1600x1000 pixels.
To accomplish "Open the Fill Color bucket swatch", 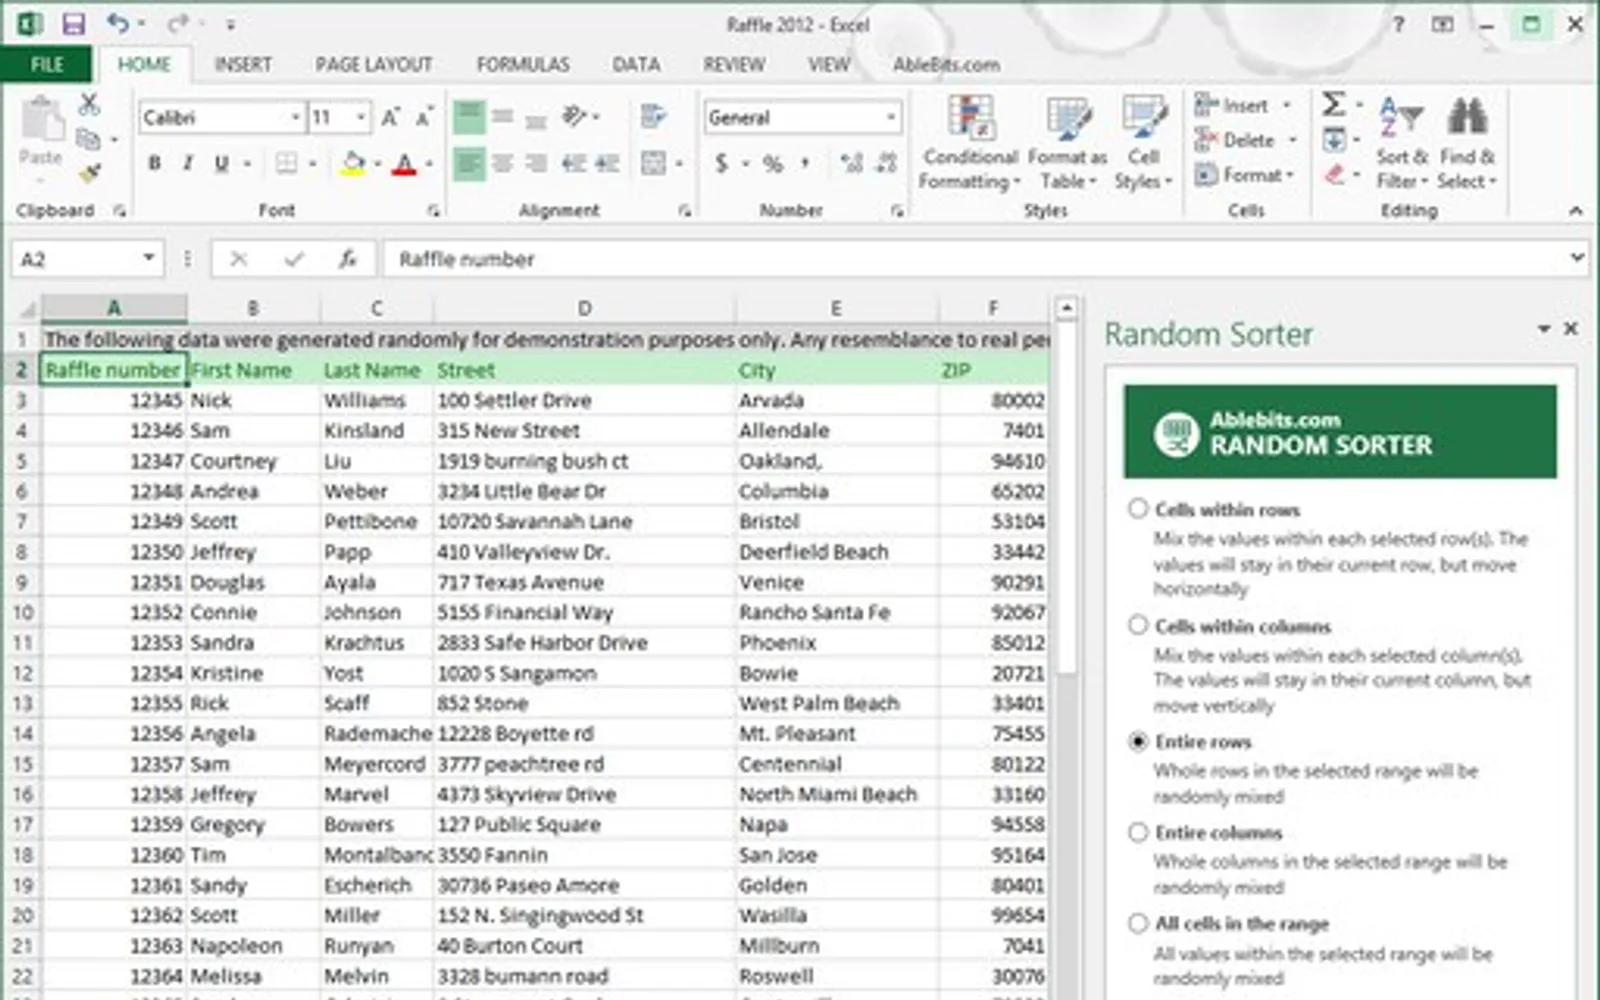I will point(353,163).
